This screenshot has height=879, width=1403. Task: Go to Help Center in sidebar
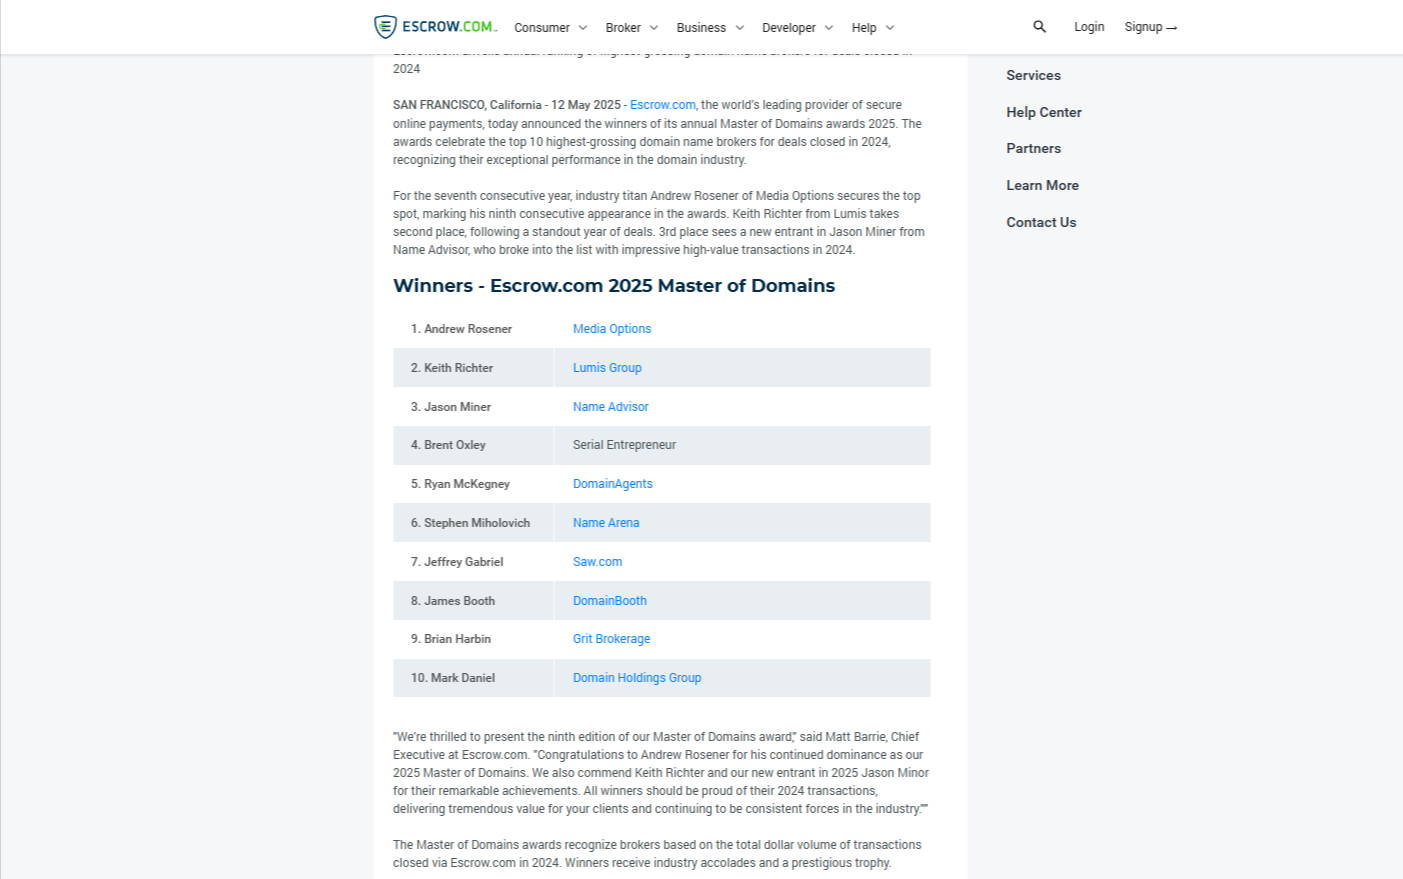point(1044,112)
